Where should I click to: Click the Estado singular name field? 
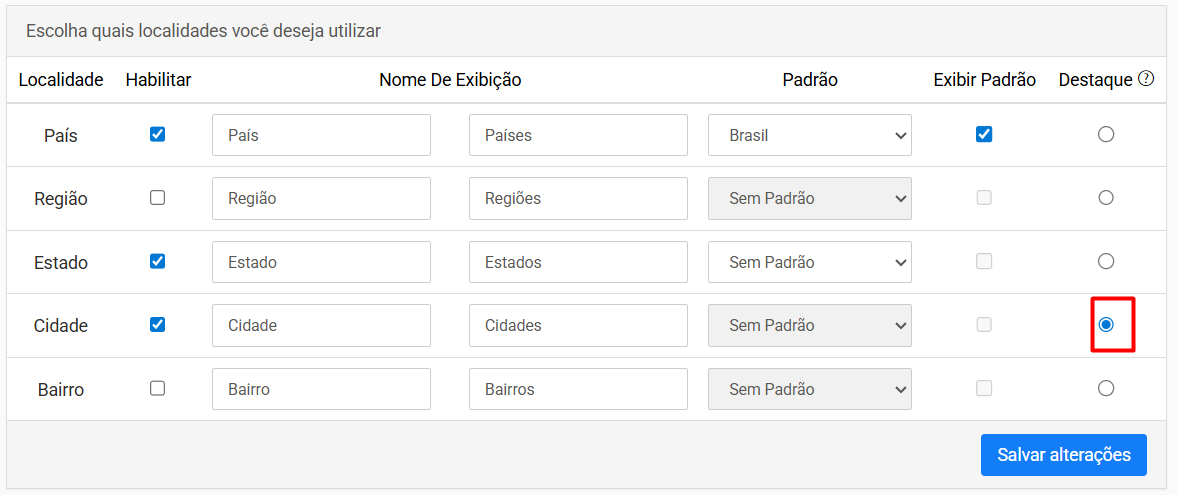[x=321, y=262]
